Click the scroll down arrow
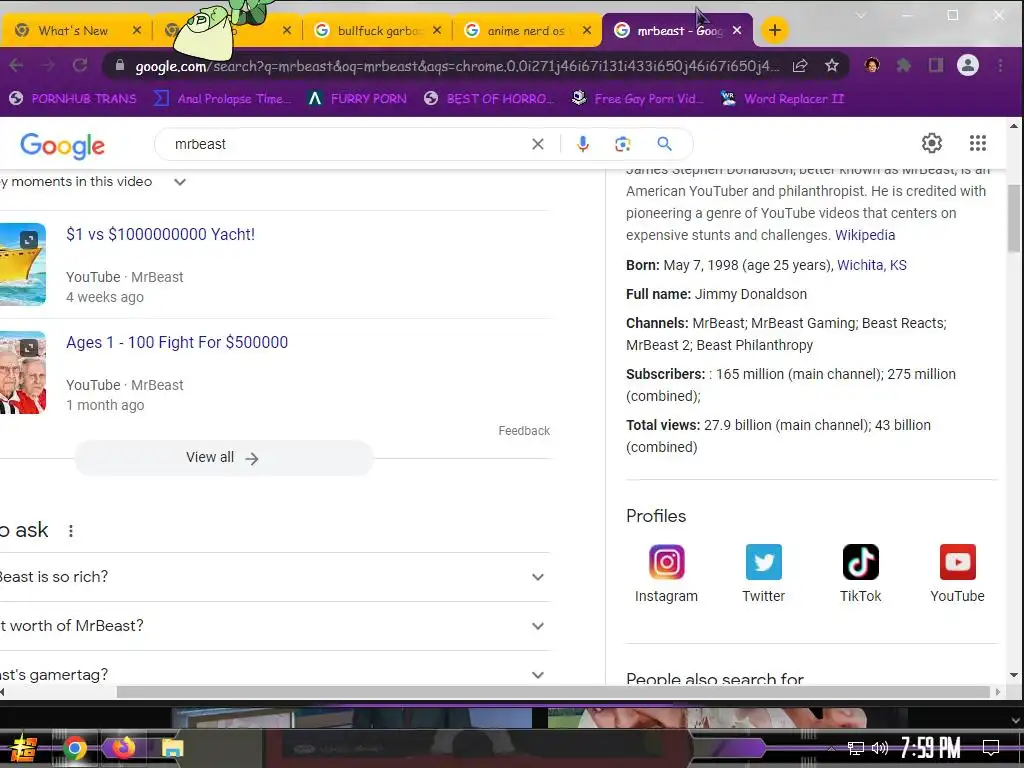This screenshot has width=1024, height=768. point(1014,675)
